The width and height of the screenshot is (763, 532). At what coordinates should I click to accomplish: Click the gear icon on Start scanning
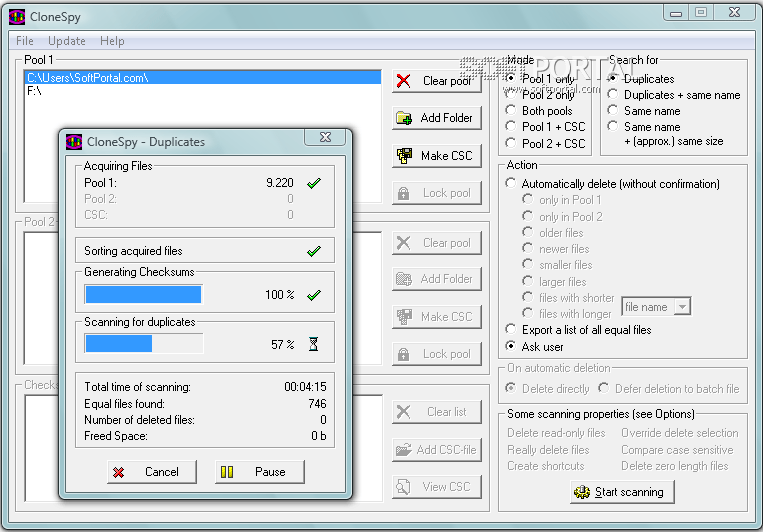pyautogui.click(x=582, y=492)
